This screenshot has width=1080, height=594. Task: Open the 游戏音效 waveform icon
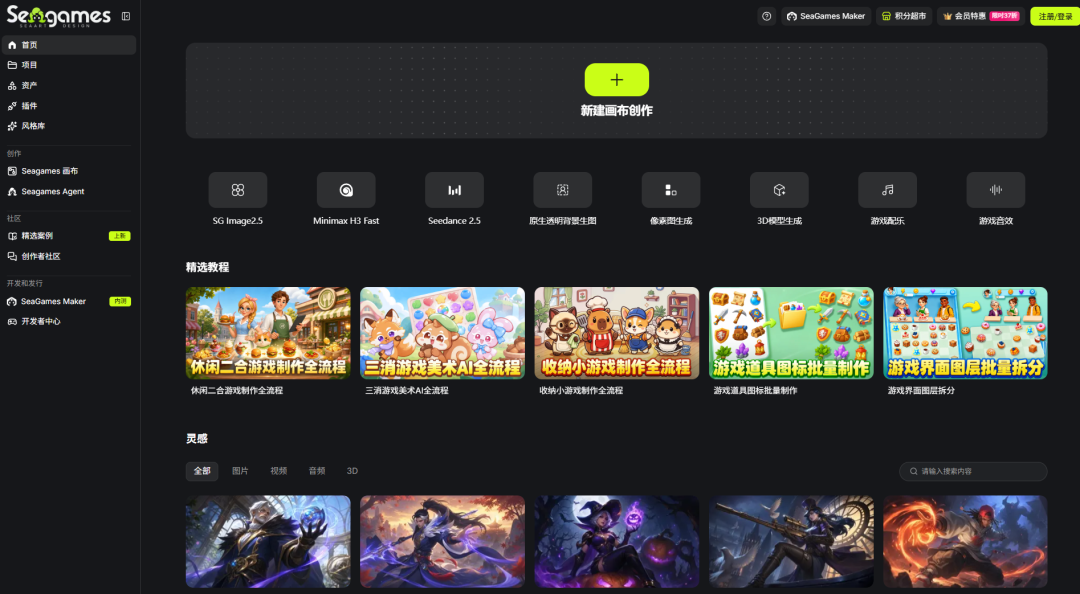click(x=996, y=190)
